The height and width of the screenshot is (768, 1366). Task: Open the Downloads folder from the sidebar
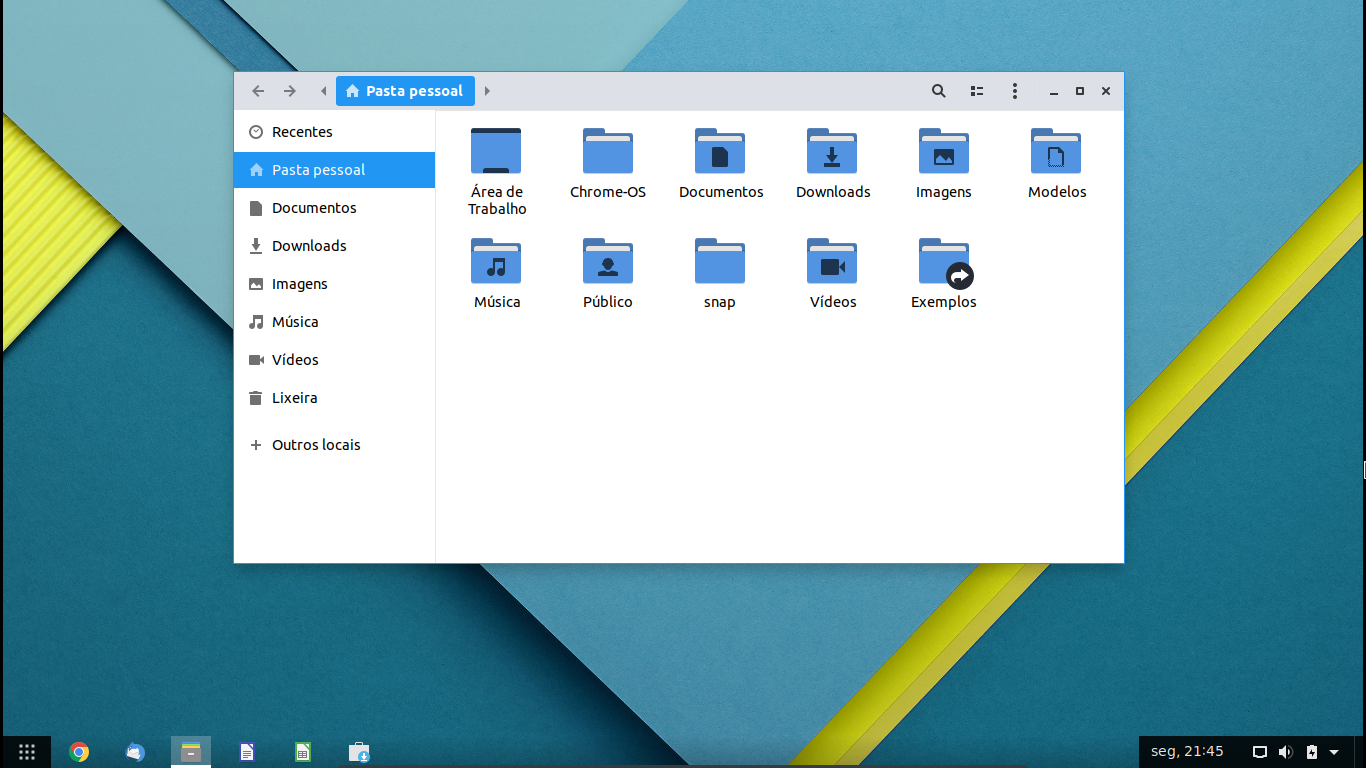[309, 245]
